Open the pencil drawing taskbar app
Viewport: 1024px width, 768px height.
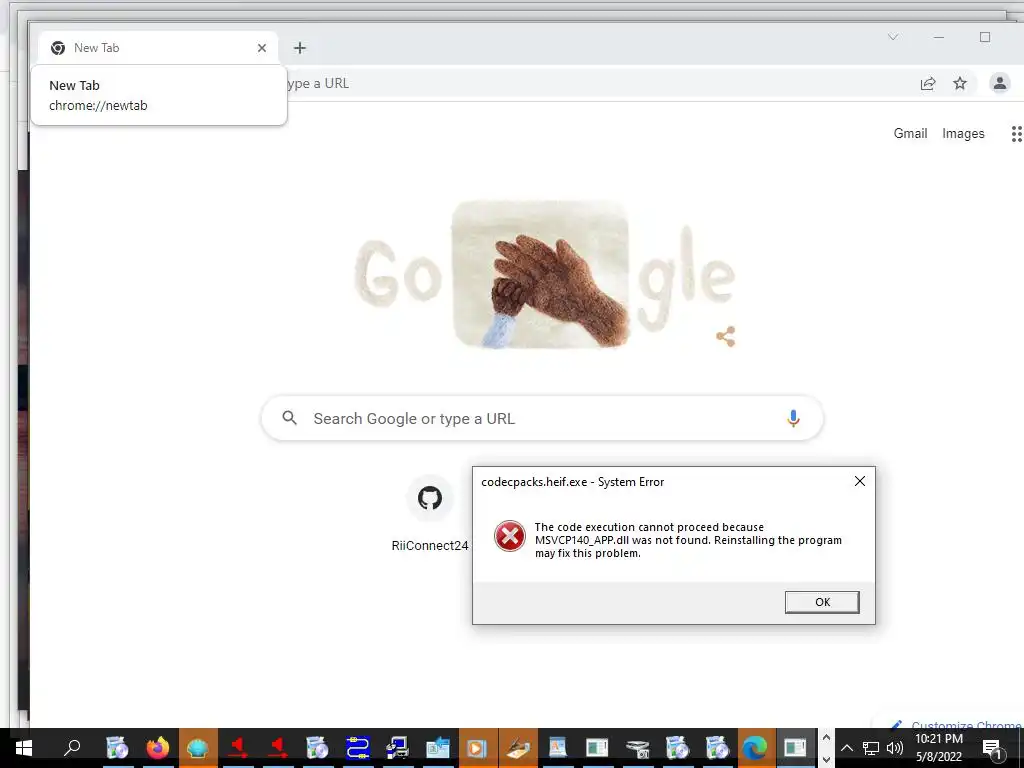click(517, 748)
